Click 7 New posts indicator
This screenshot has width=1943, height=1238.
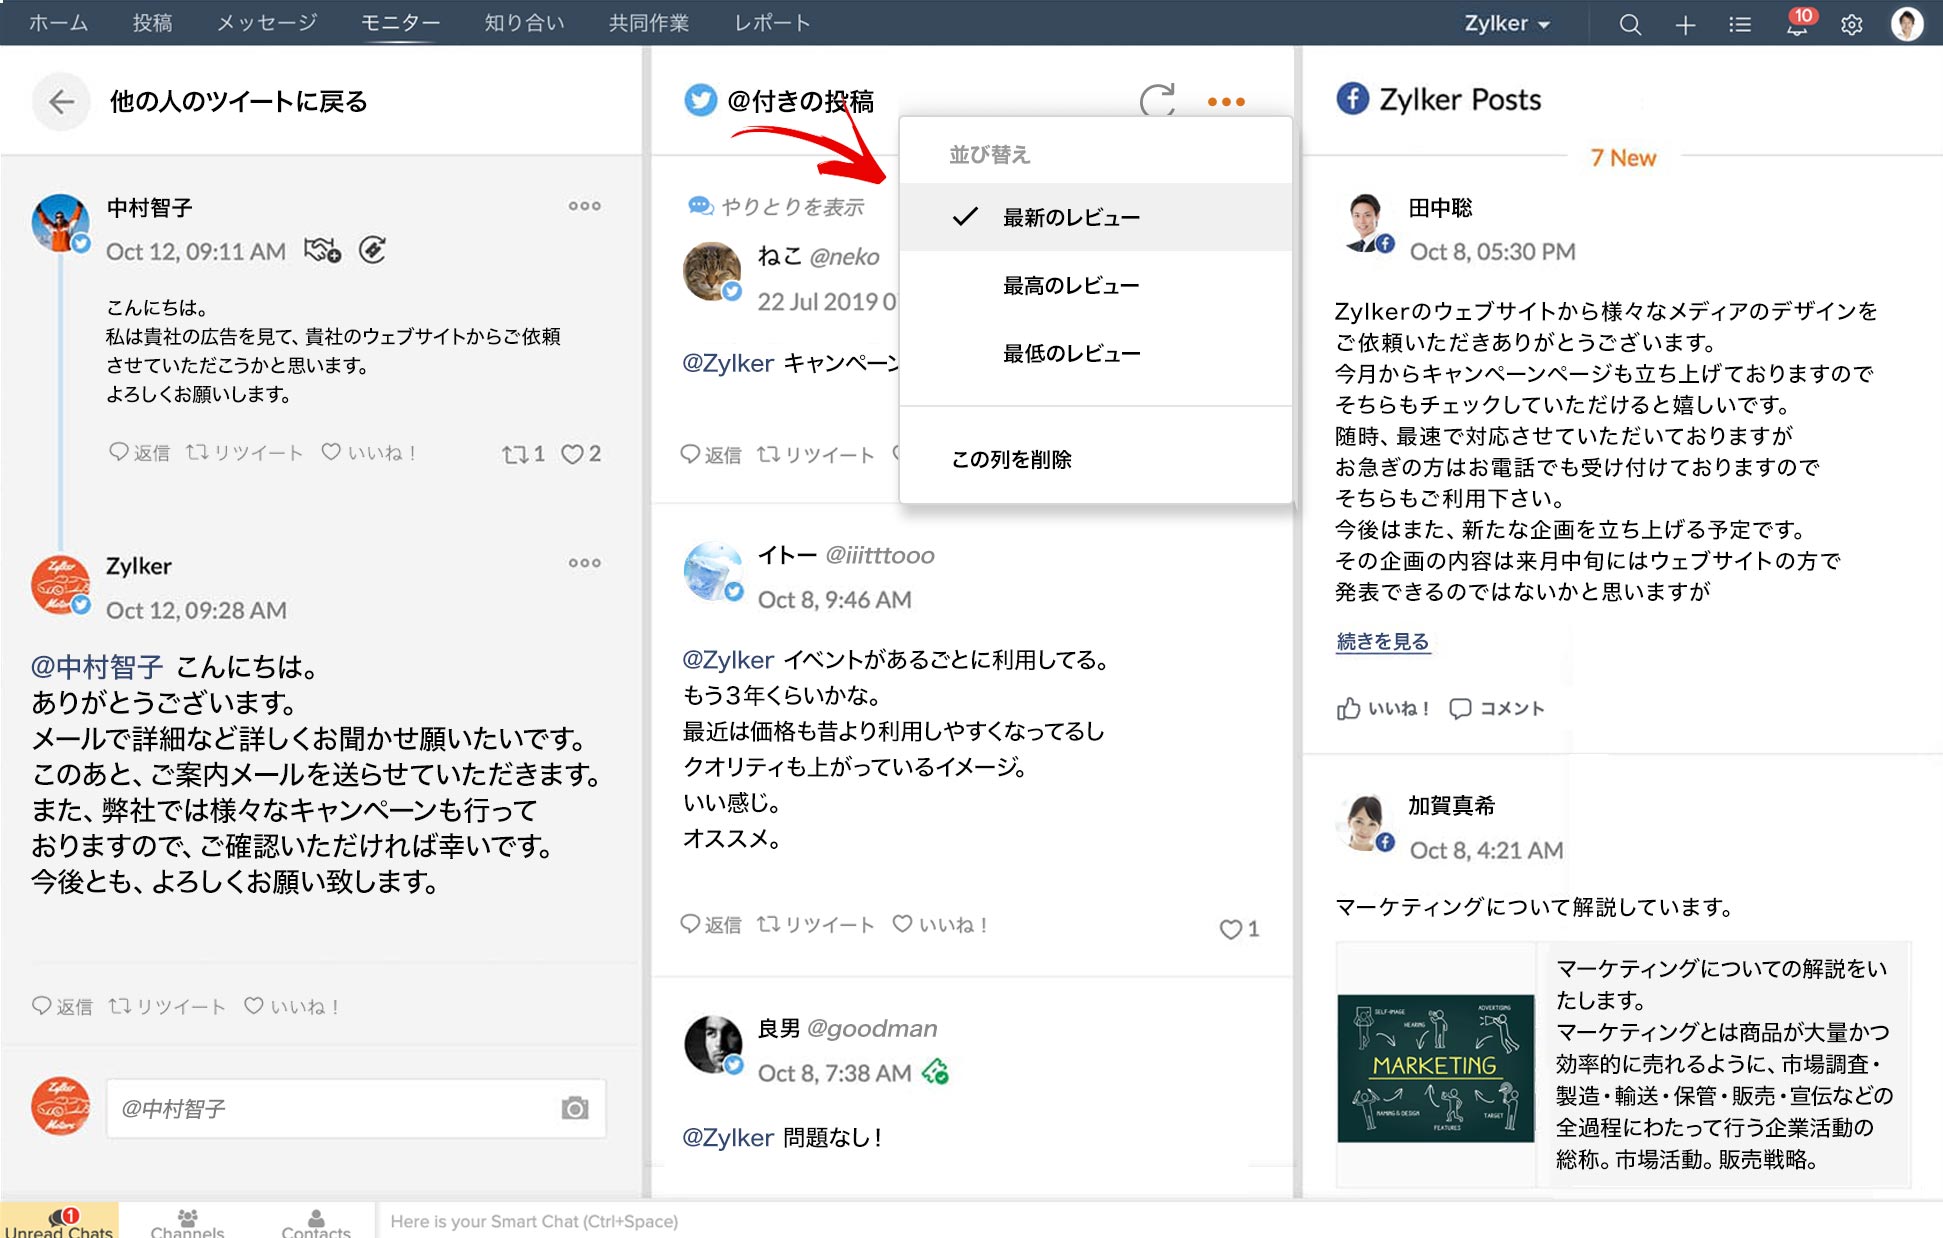coord(1623,158)
